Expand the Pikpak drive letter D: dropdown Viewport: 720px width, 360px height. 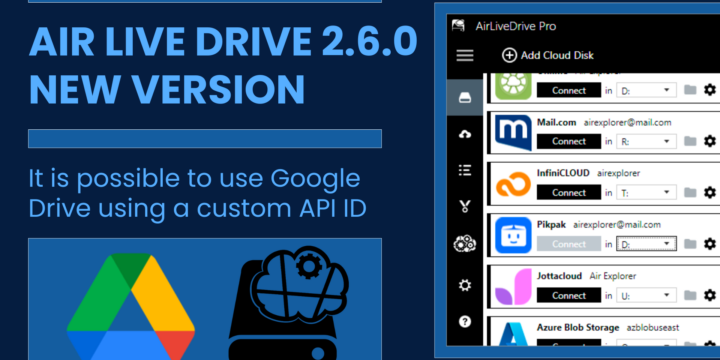pyautogui.click(x=646, y=244)
